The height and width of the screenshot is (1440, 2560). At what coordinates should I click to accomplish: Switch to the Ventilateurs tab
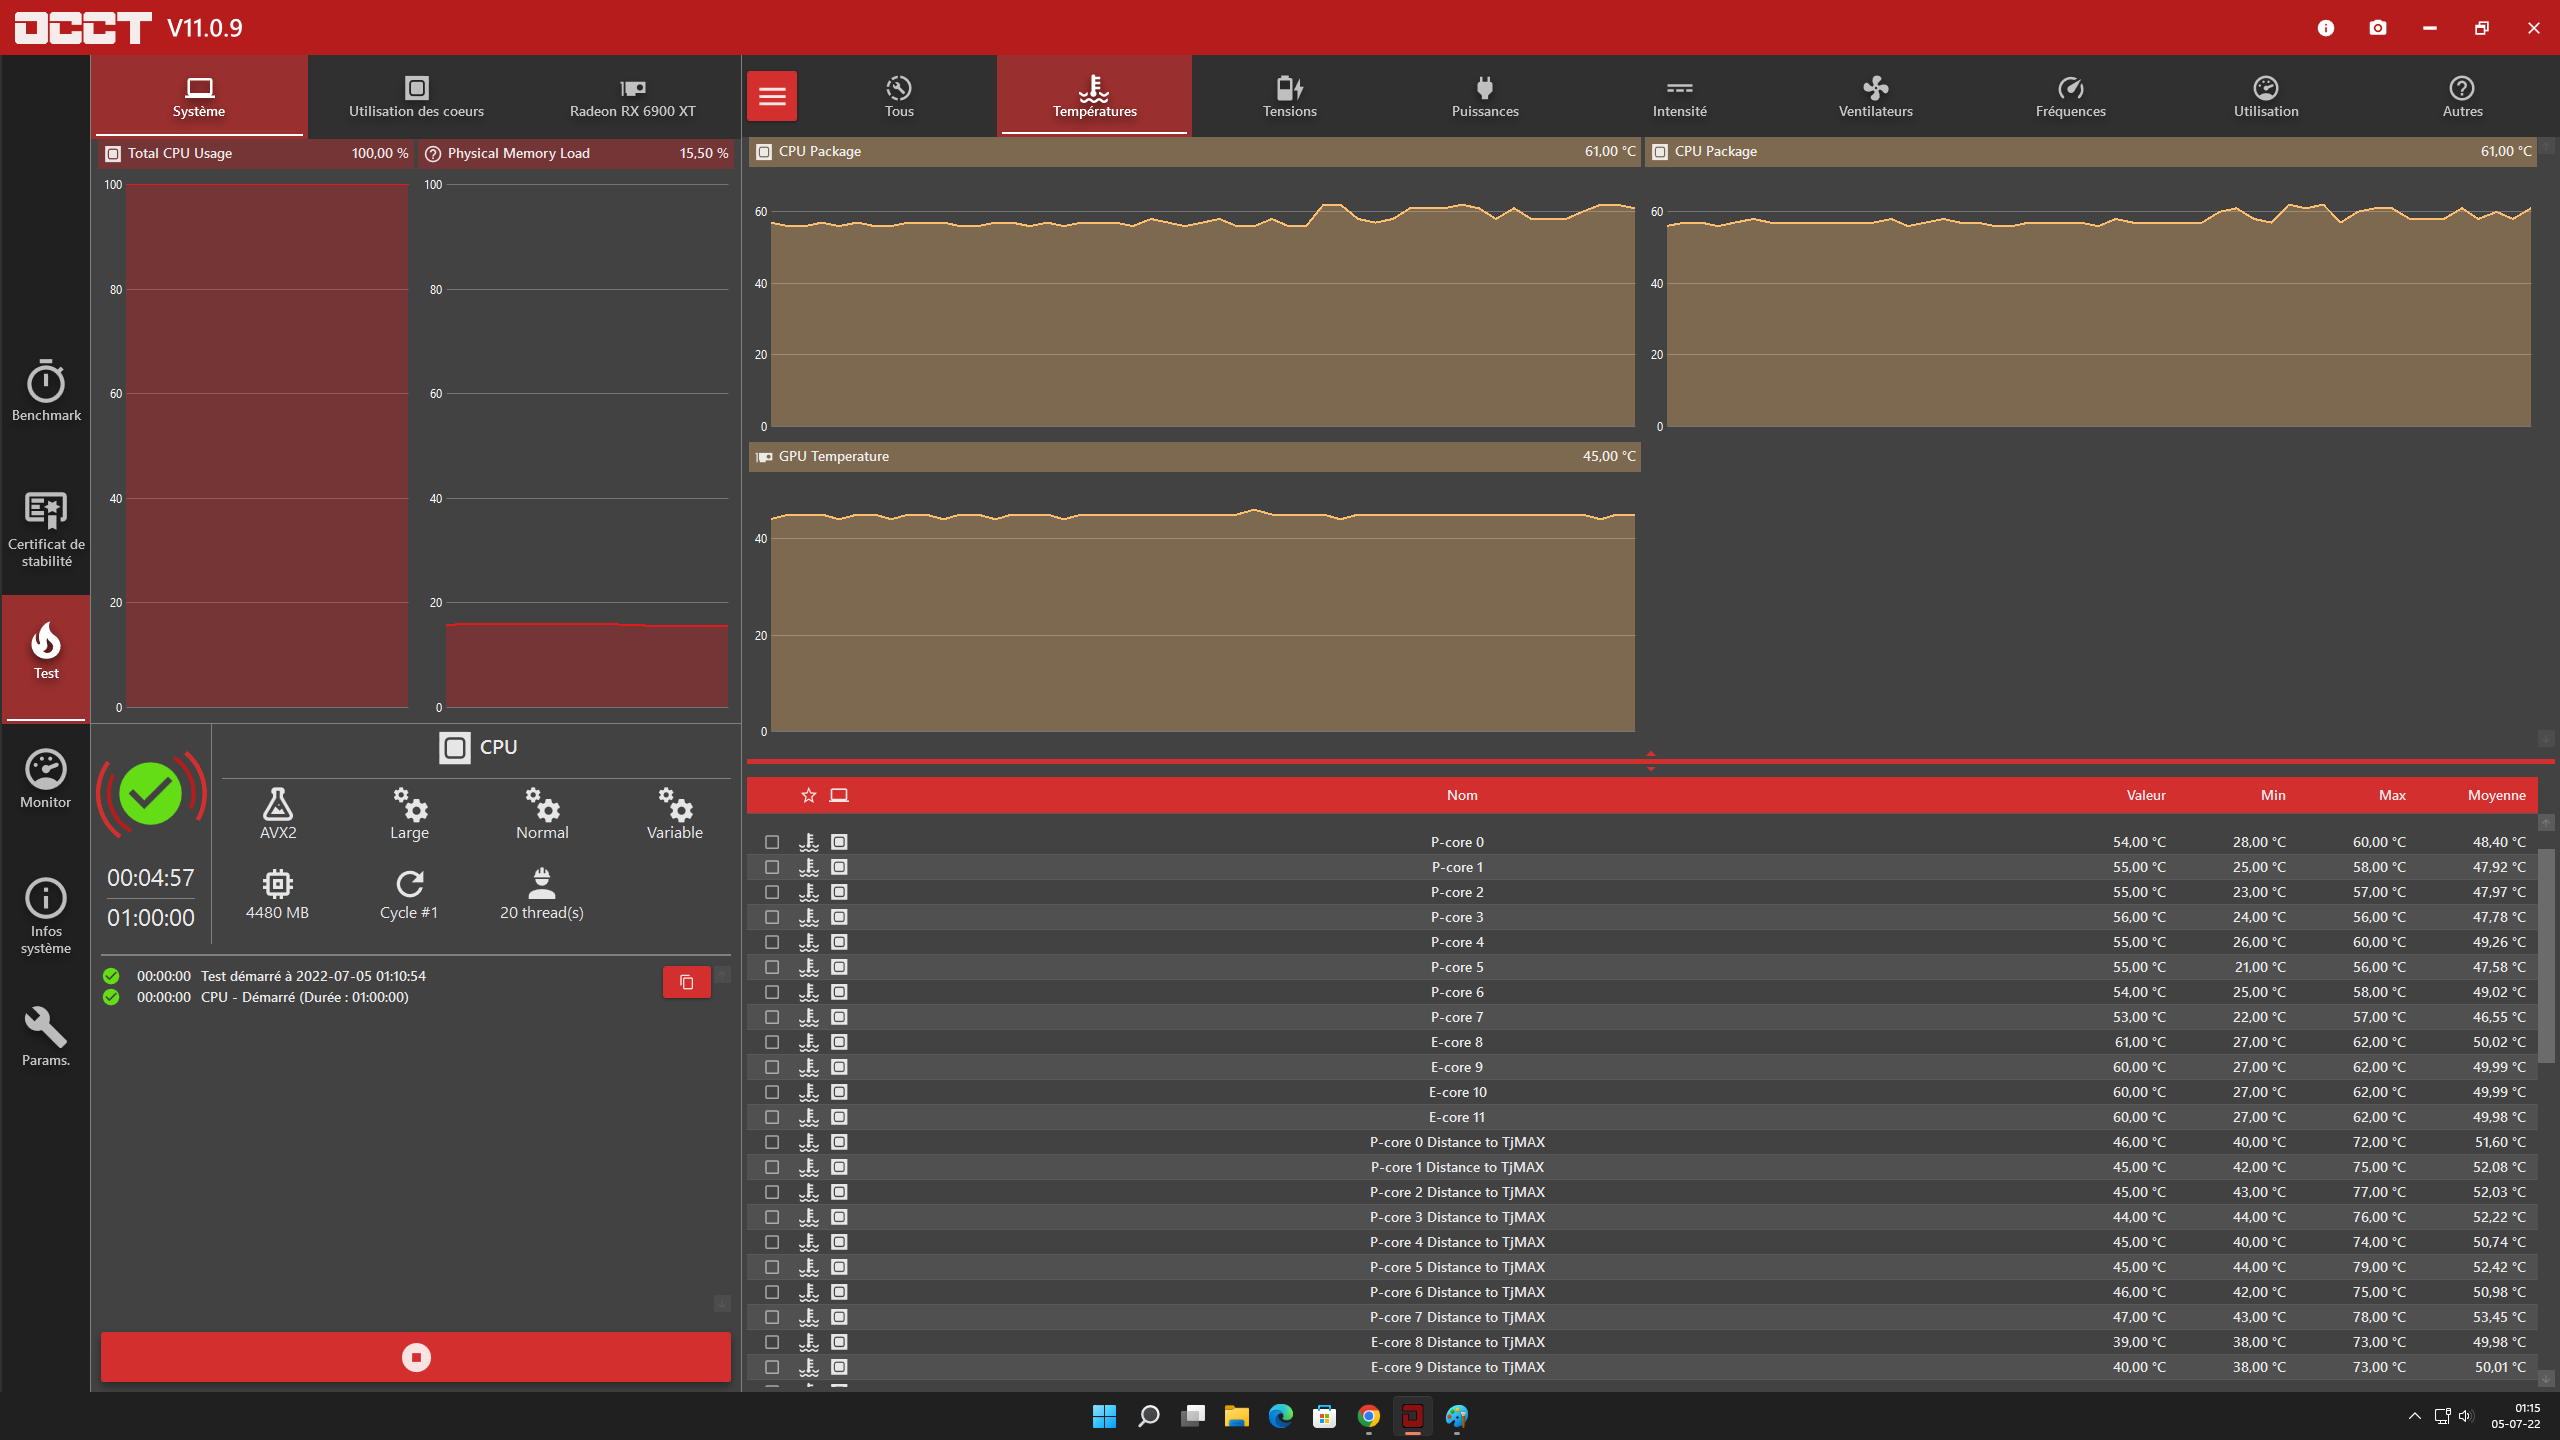(x=1875, y=96)
